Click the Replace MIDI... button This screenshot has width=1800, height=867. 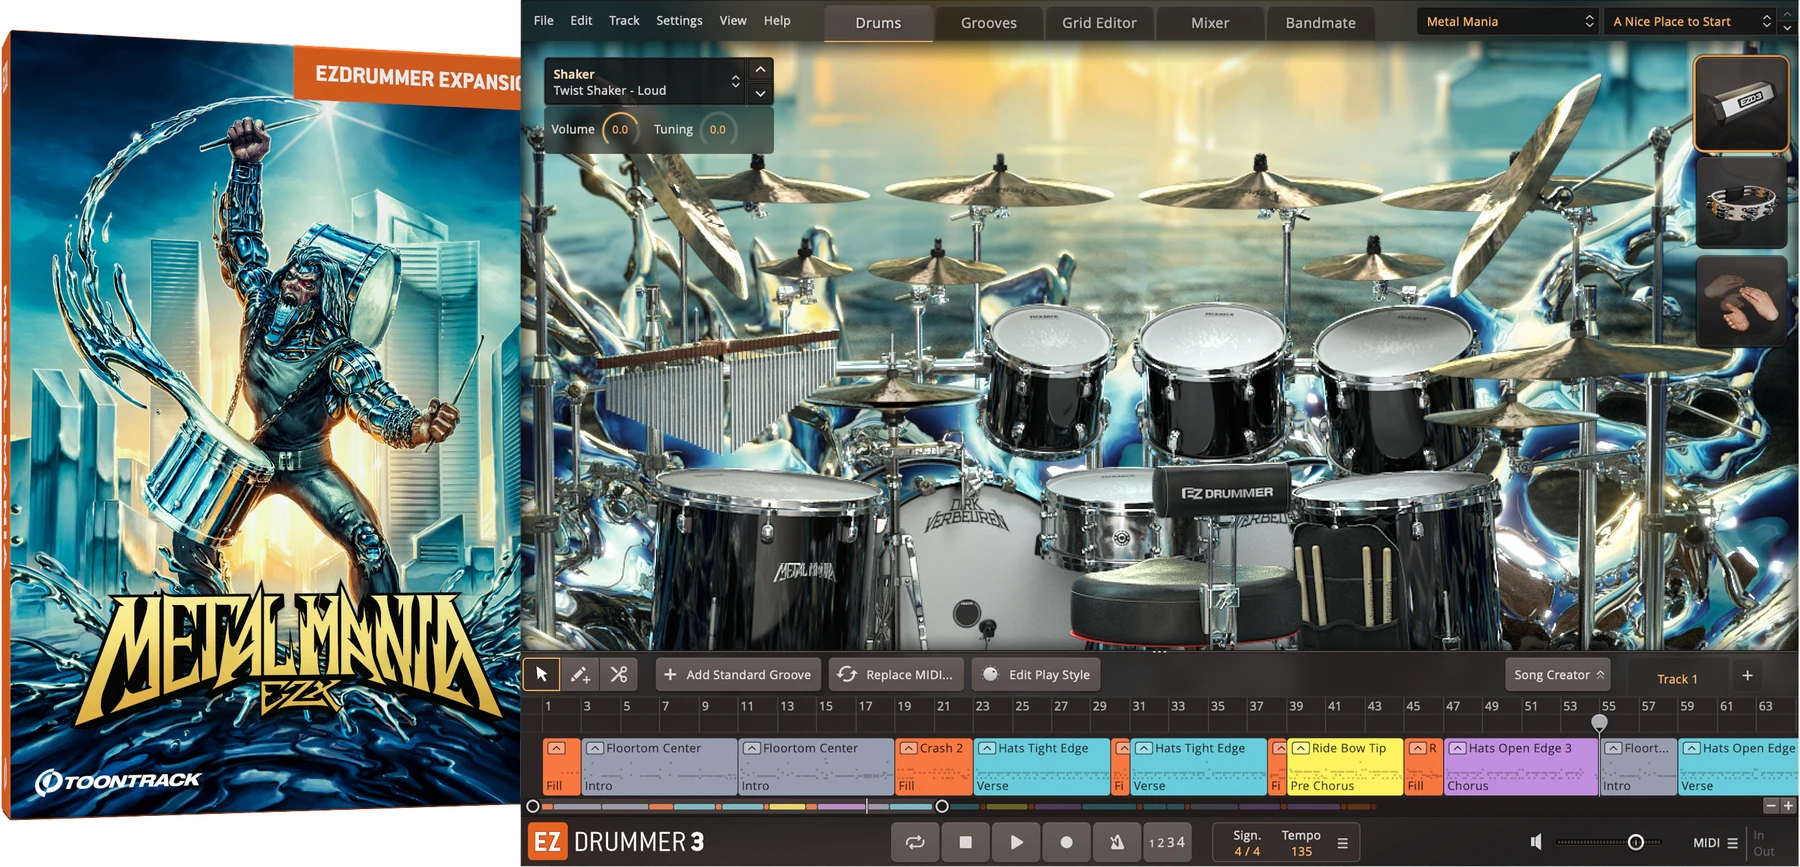pos(896,675)
